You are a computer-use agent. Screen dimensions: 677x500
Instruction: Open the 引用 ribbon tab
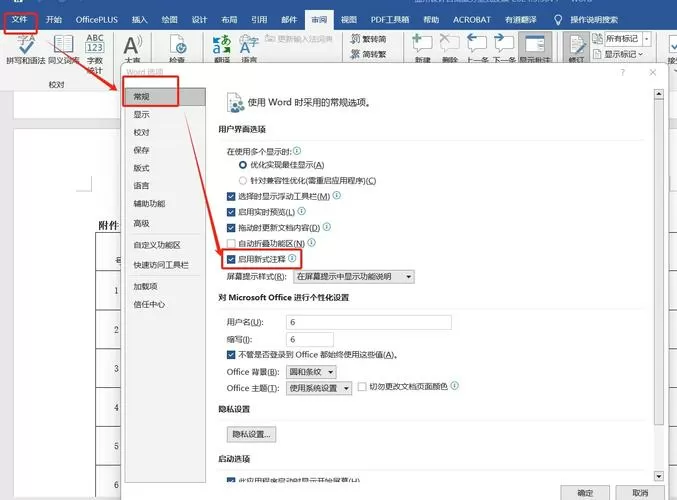259,19
